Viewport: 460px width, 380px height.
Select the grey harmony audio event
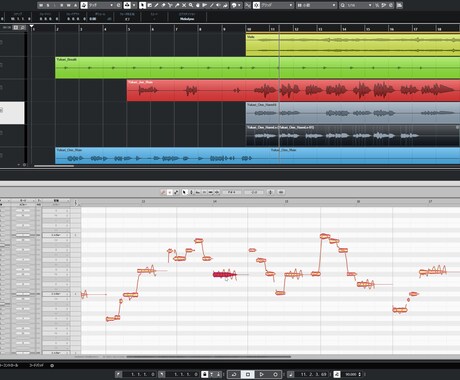tap(353, 113)
